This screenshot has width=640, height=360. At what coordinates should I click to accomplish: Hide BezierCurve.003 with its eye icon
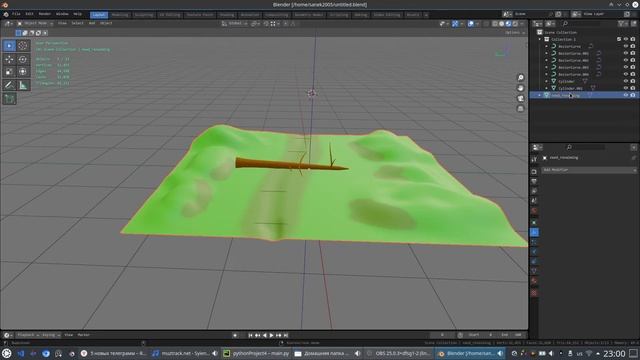[x=626, y=67]
